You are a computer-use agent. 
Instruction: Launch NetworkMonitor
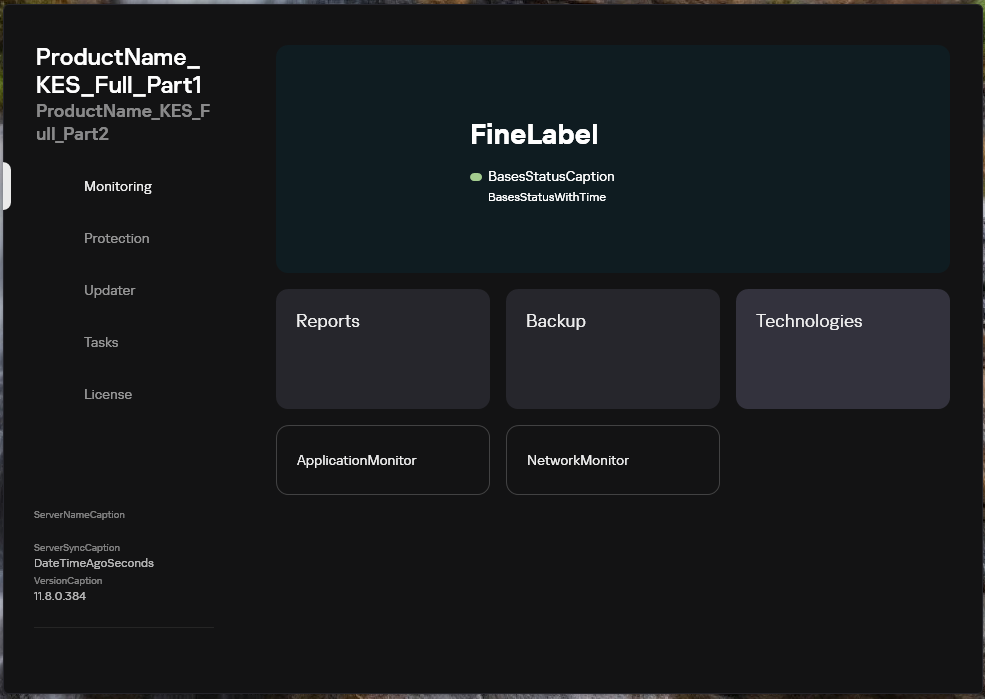coord(612,460)
